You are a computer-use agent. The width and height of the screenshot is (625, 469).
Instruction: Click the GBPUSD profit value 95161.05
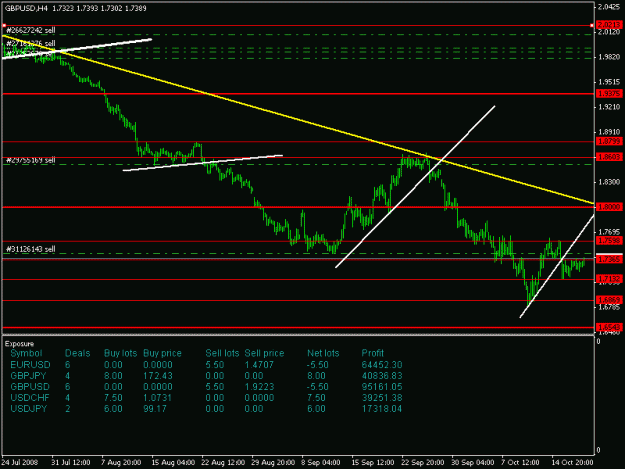pos(382,387)
